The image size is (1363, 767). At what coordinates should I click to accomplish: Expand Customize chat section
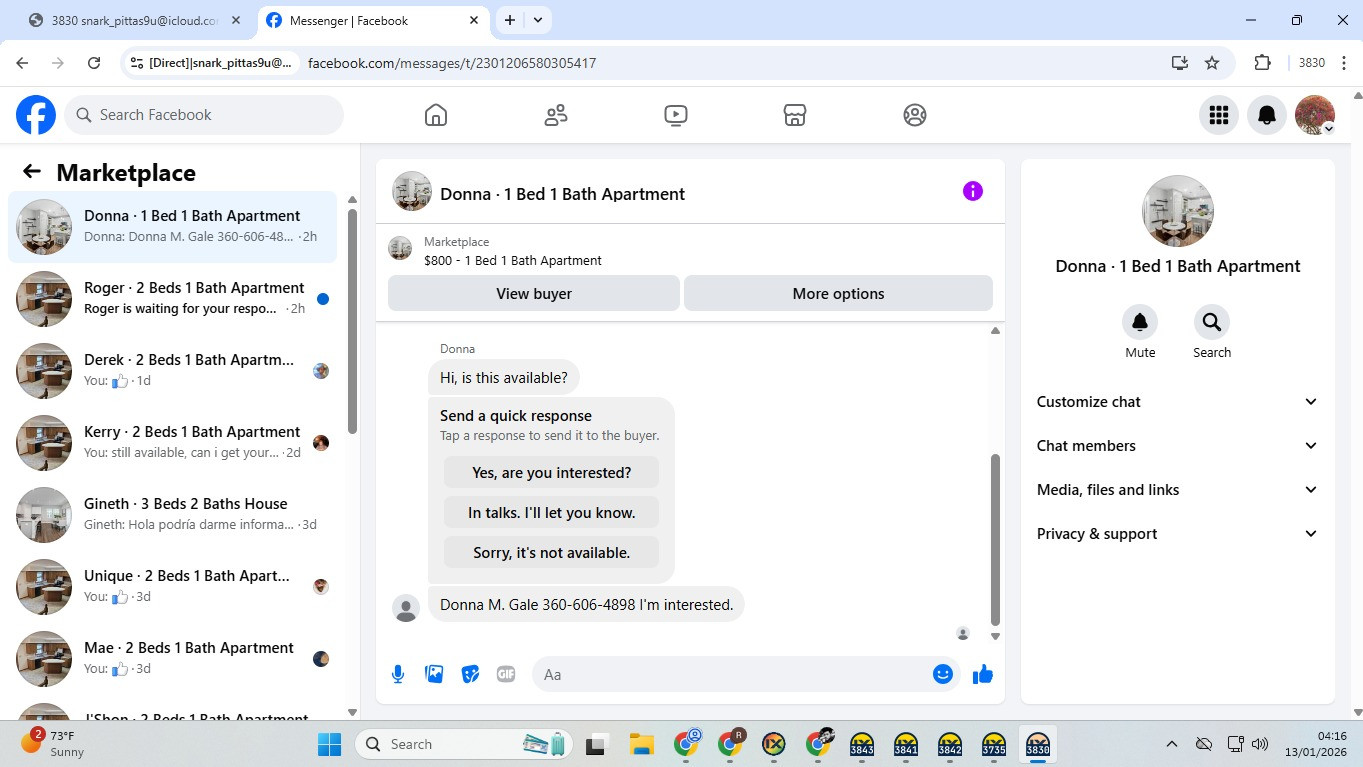pyautogui.click(x=1178, y=402)
